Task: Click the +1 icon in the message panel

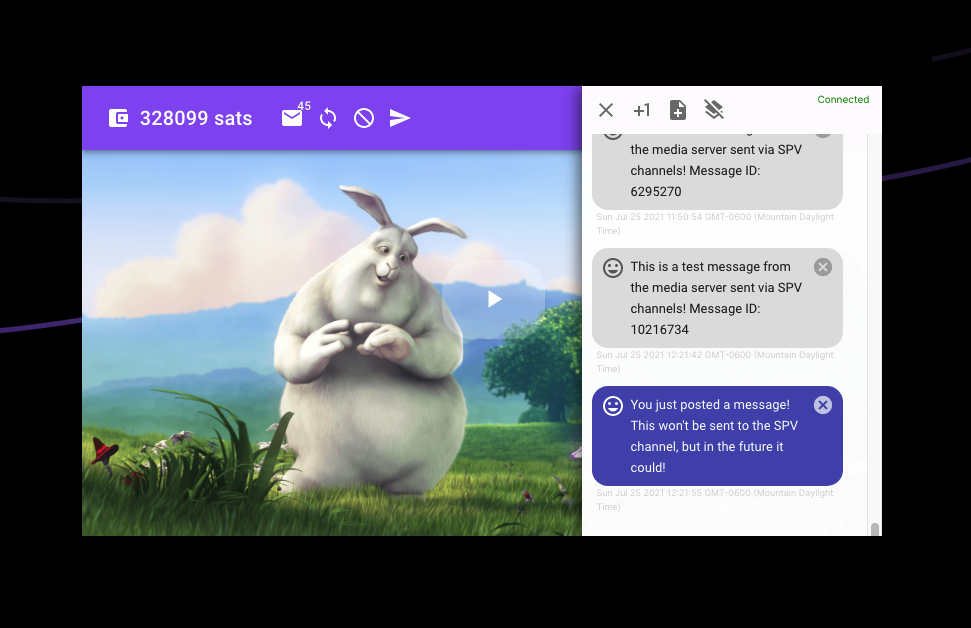Action: tap(642, 110)
